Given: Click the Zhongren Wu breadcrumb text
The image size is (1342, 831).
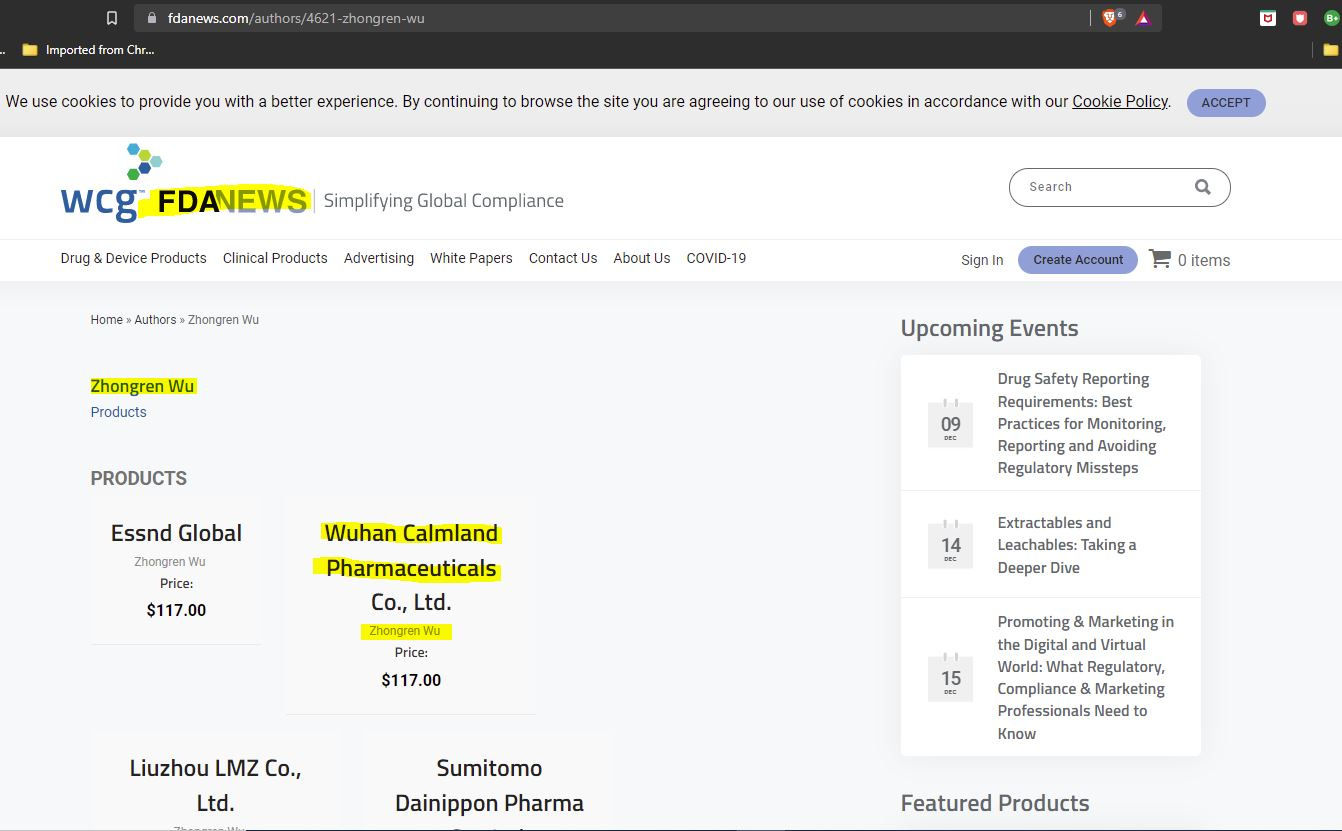Looking at the screenshot, I should coord(223,320).
